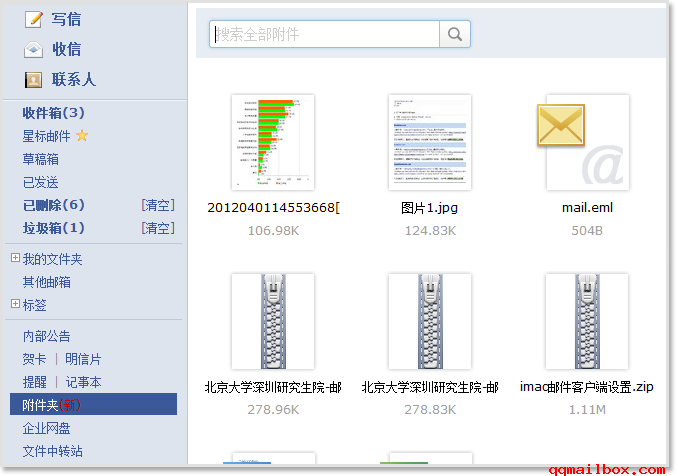Click the 504B file size text
The width and height of the screenshot is (678, 476).
[587, 230]
